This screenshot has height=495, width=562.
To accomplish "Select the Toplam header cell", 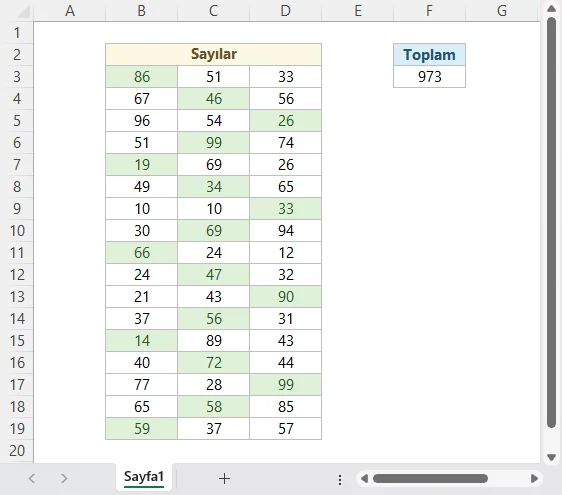I will pyautogui.click(x=429, y=54).
